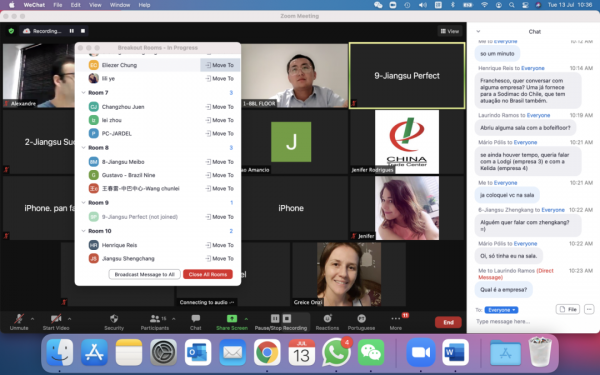Click Move To for Henrique Reis
600x375 pixels.
tap(220, 245)
